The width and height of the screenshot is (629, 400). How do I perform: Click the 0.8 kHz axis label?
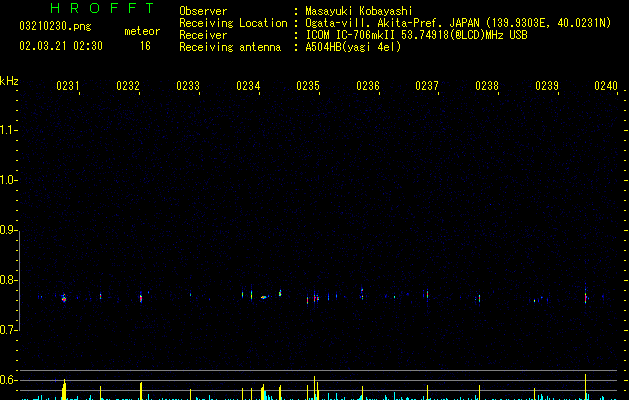9,280
